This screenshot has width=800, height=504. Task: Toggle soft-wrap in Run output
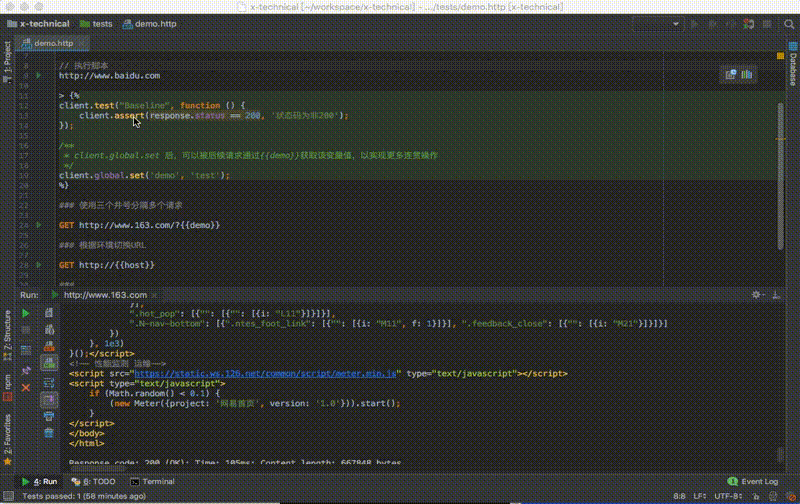point(49,382)
